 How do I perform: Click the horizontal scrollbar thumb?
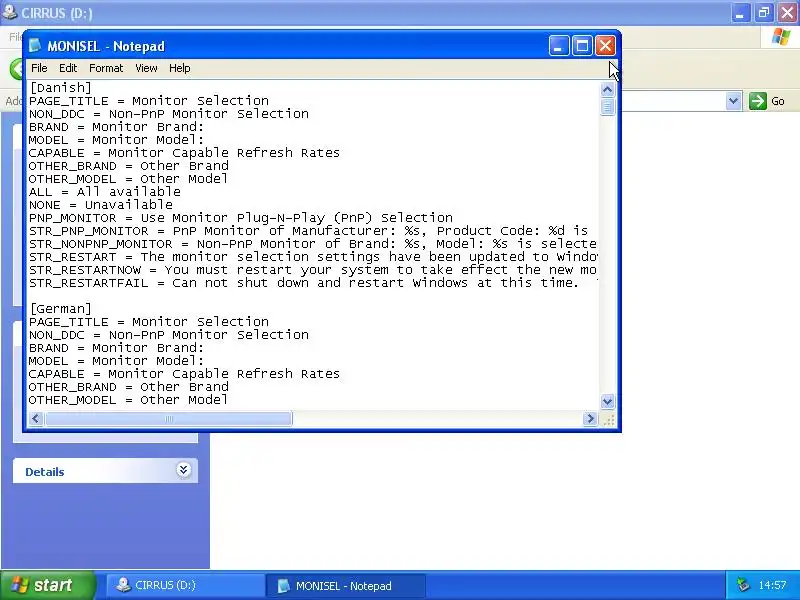[169, 419]
